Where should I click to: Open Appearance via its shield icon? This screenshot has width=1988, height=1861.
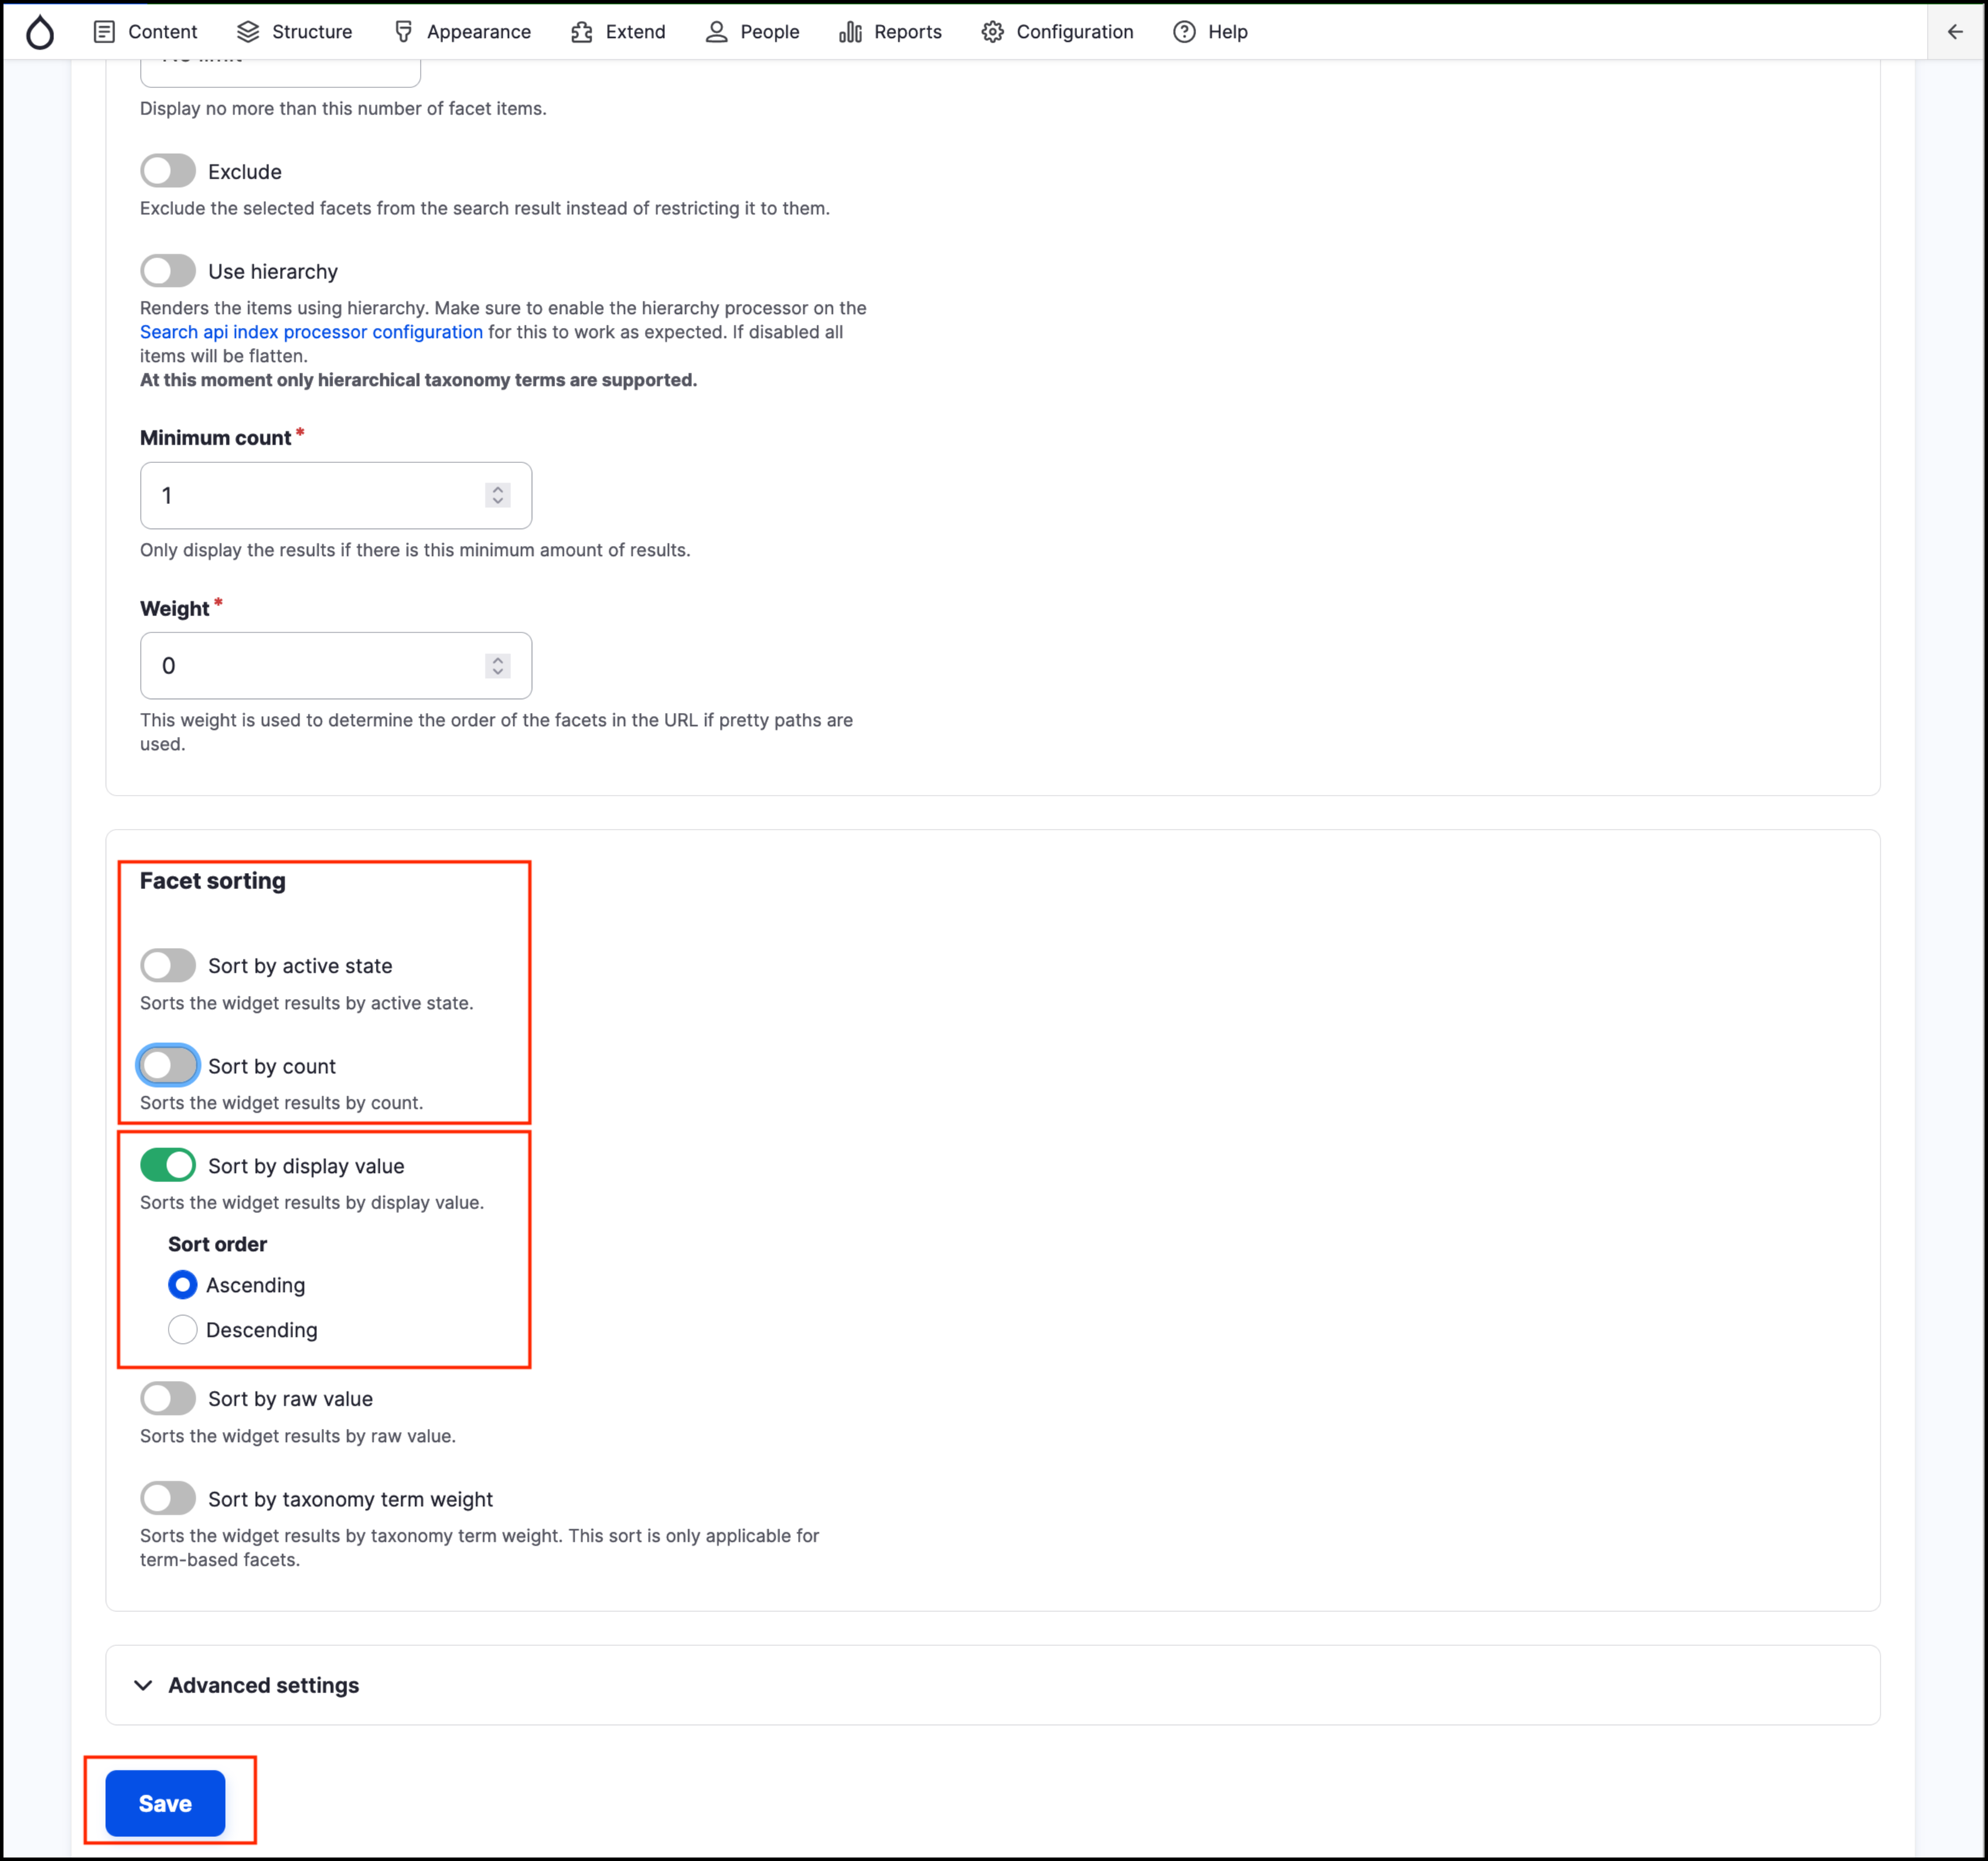pyautogui.click(x=403, y=31)
